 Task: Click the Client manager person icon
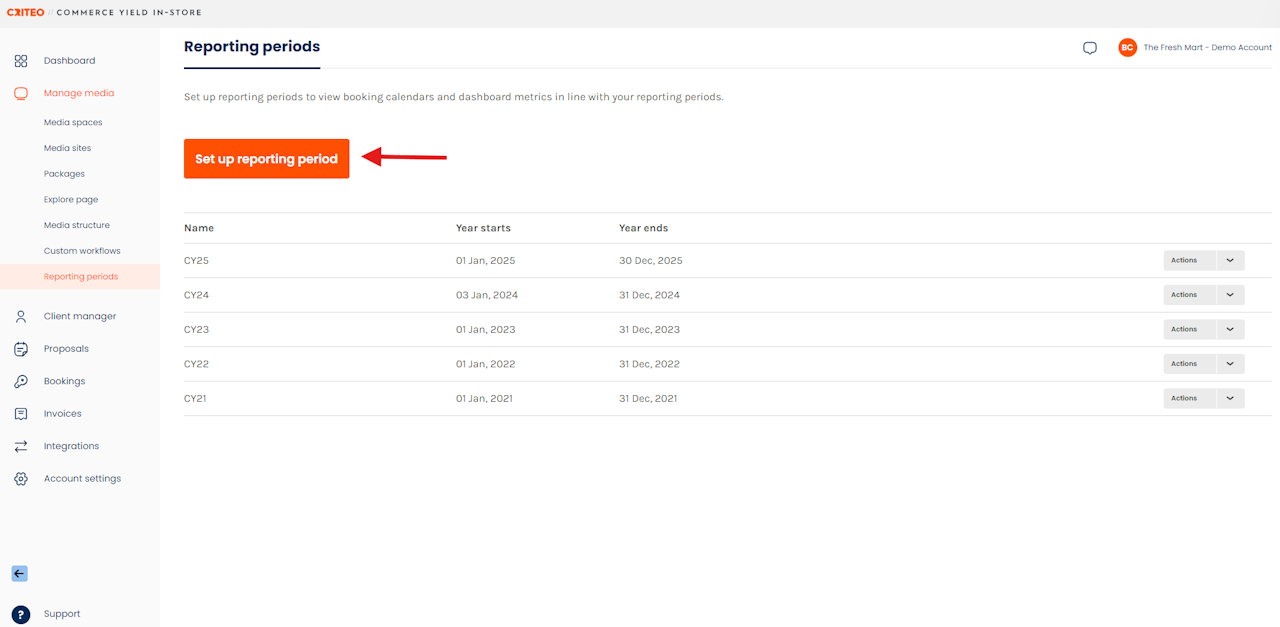pyautogui.click(x=21, y=316)
